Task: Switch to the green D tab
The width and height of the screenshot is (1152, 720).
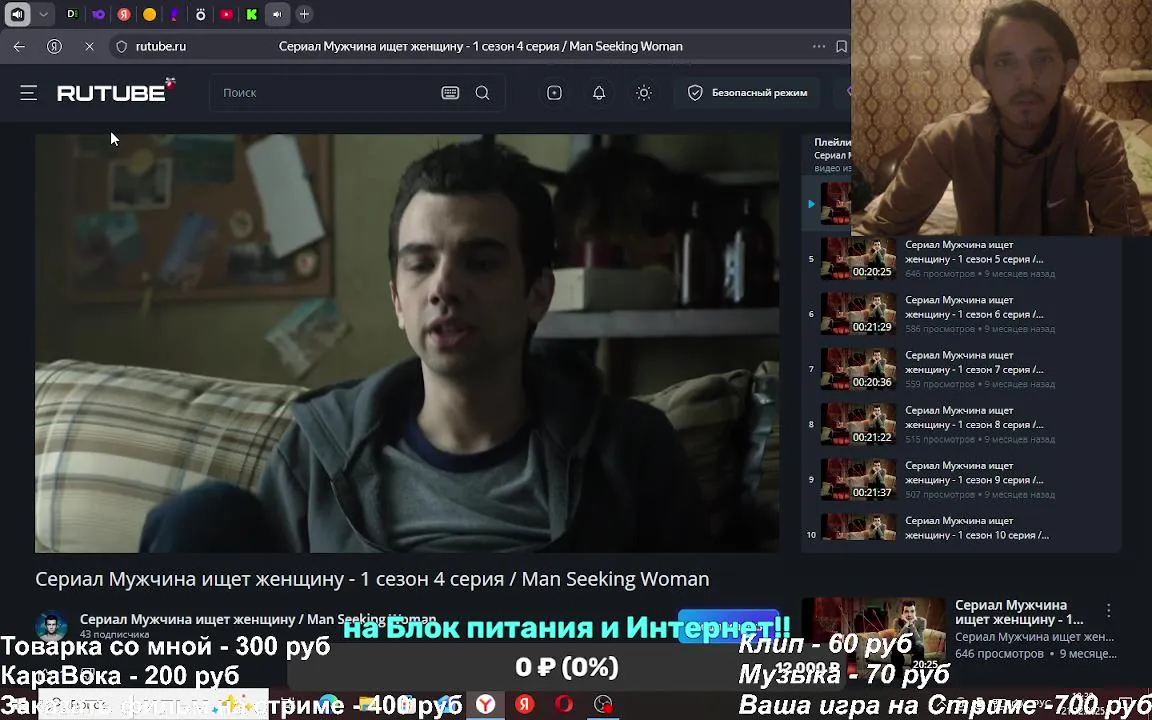Action: tap(72, 14)
